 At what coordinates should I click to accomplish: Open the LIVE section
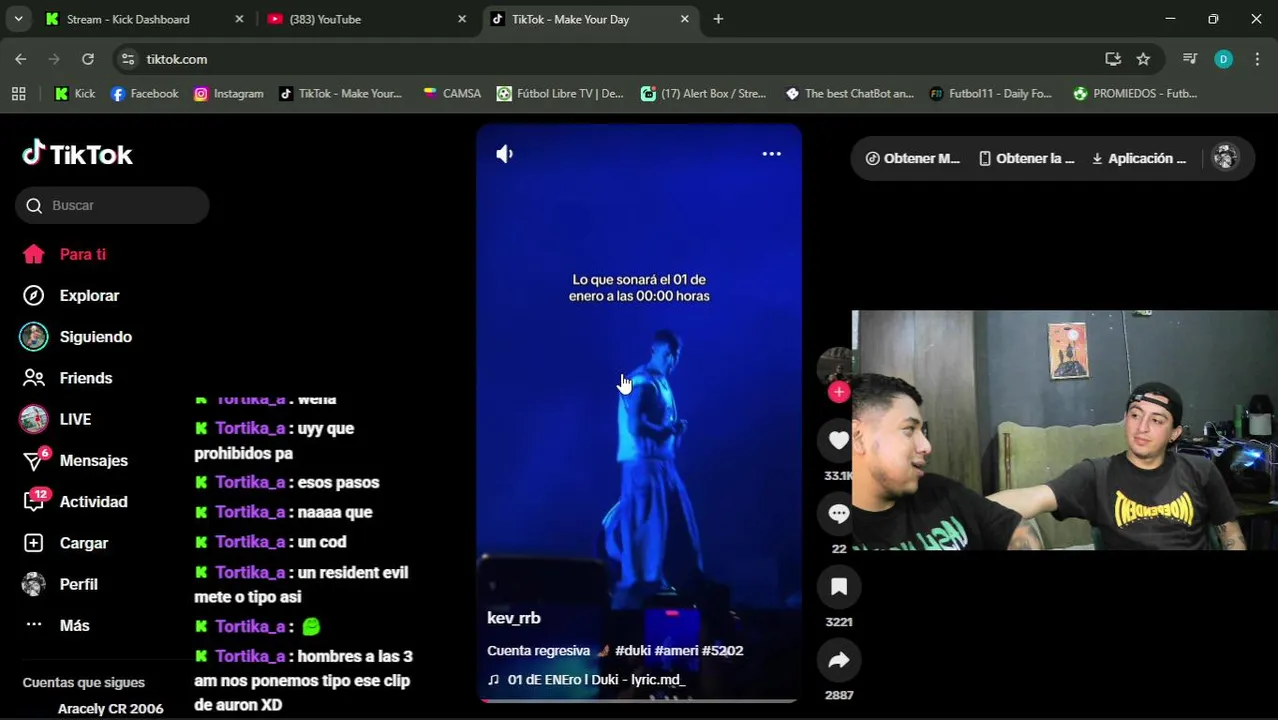(57, 419)
